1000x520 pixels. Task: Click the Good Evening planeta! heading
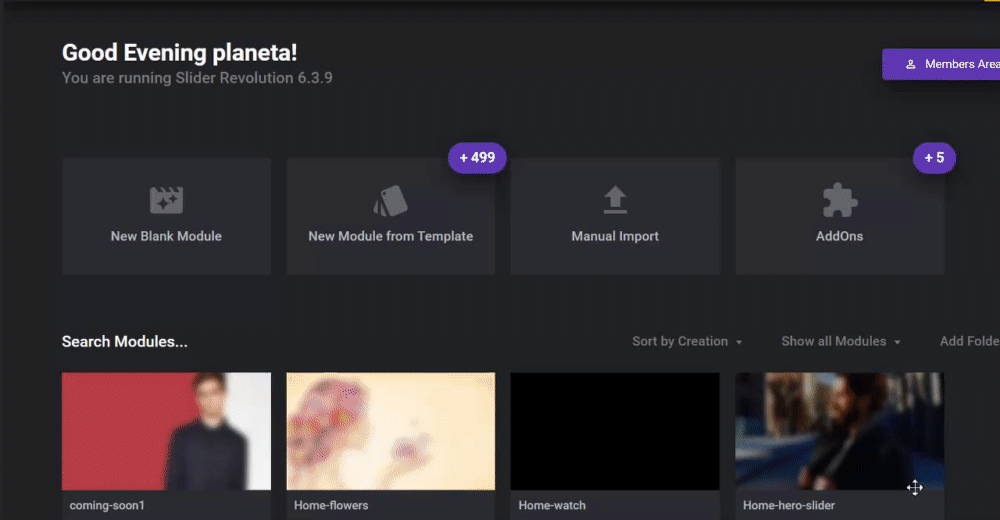click(179, 52)
